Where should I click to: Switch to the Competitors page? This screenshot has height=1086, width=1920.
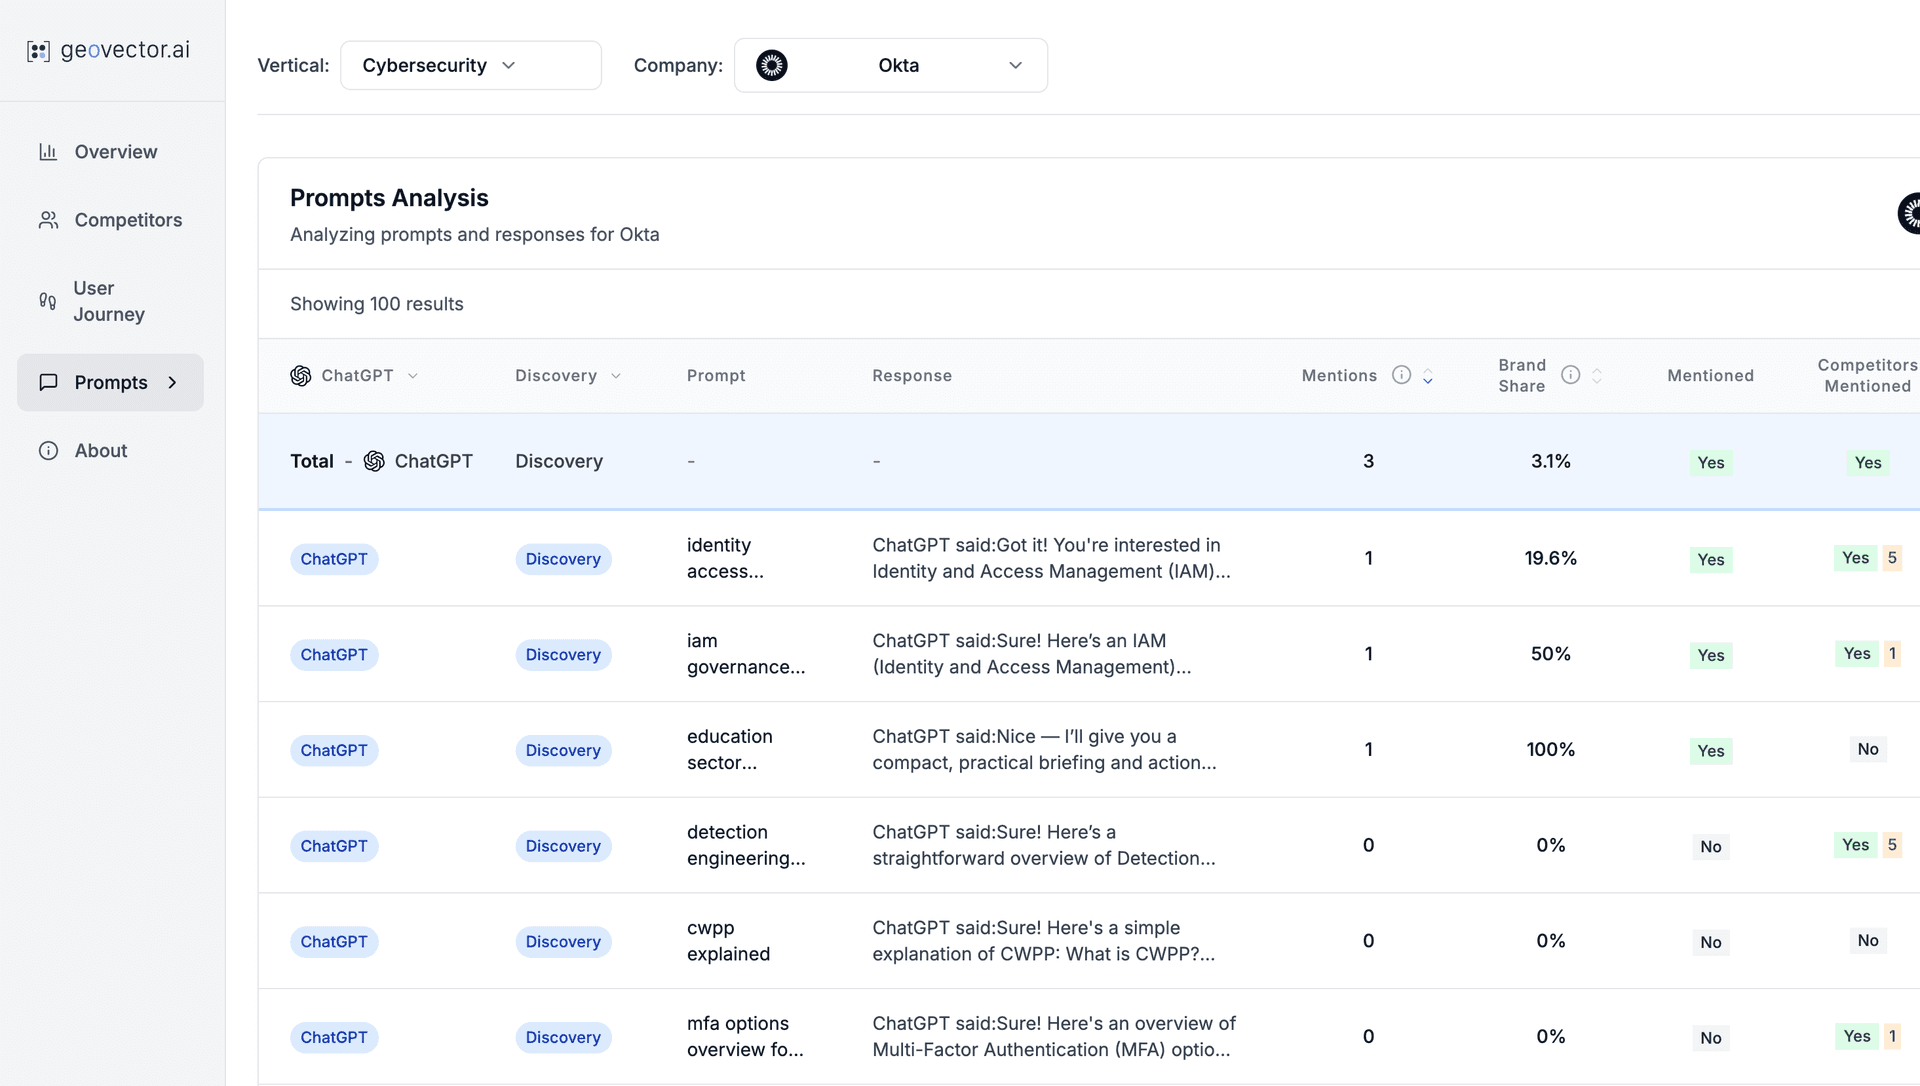[x=127, y=219]
